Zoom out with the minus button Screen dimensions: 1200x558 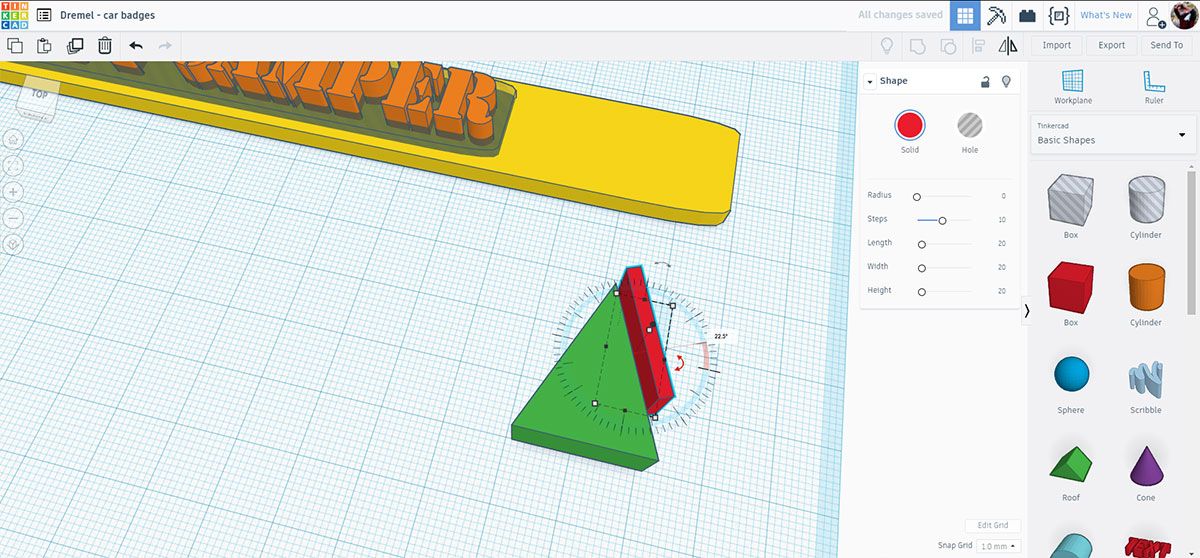click(14, 217)
